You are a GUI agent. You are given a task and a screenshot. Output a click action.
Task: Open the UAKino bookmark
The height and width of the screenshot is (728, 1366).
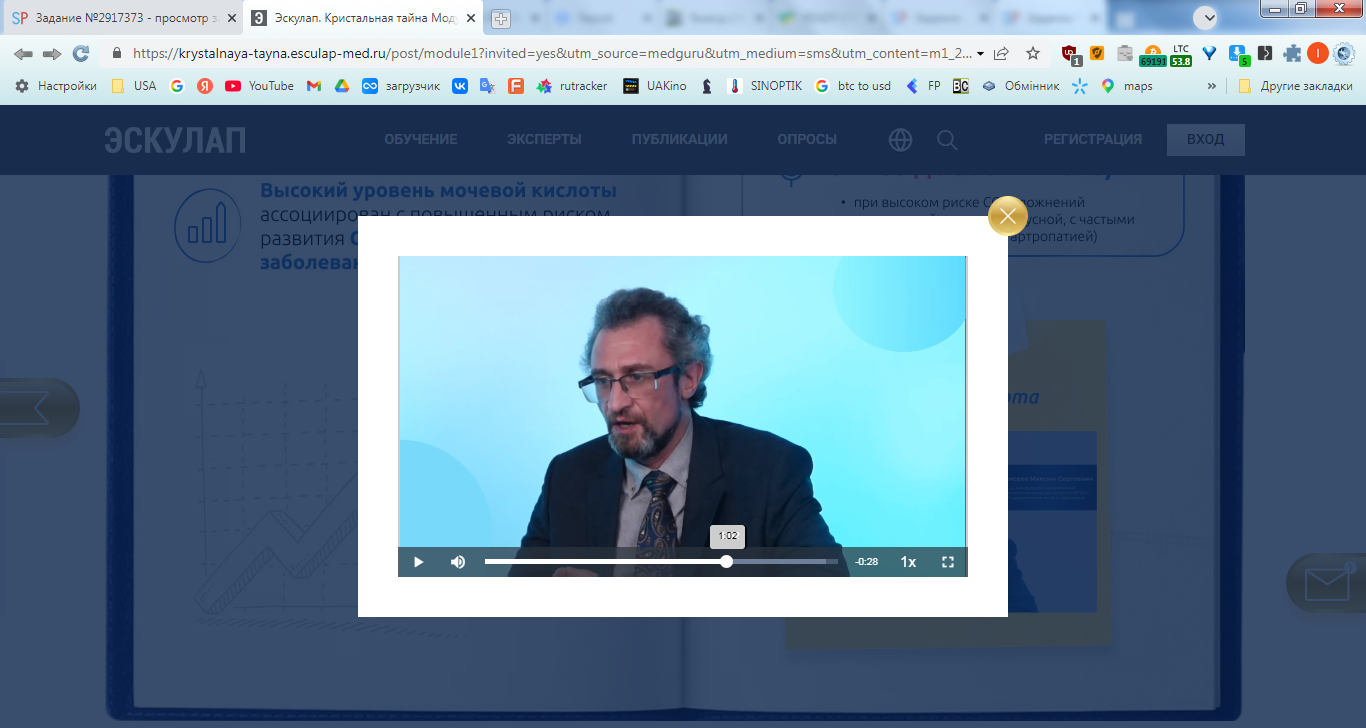tap(654, 86)
